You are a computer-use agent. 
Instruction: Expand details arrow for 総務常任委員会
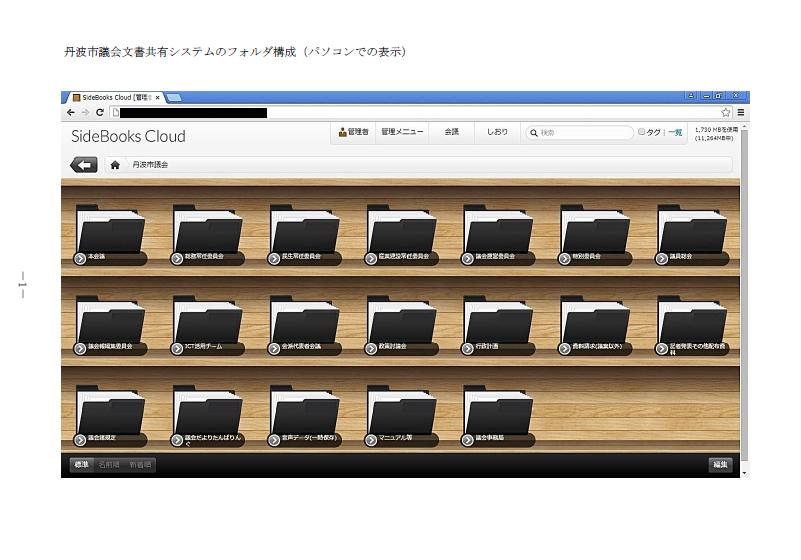[177, 259]
